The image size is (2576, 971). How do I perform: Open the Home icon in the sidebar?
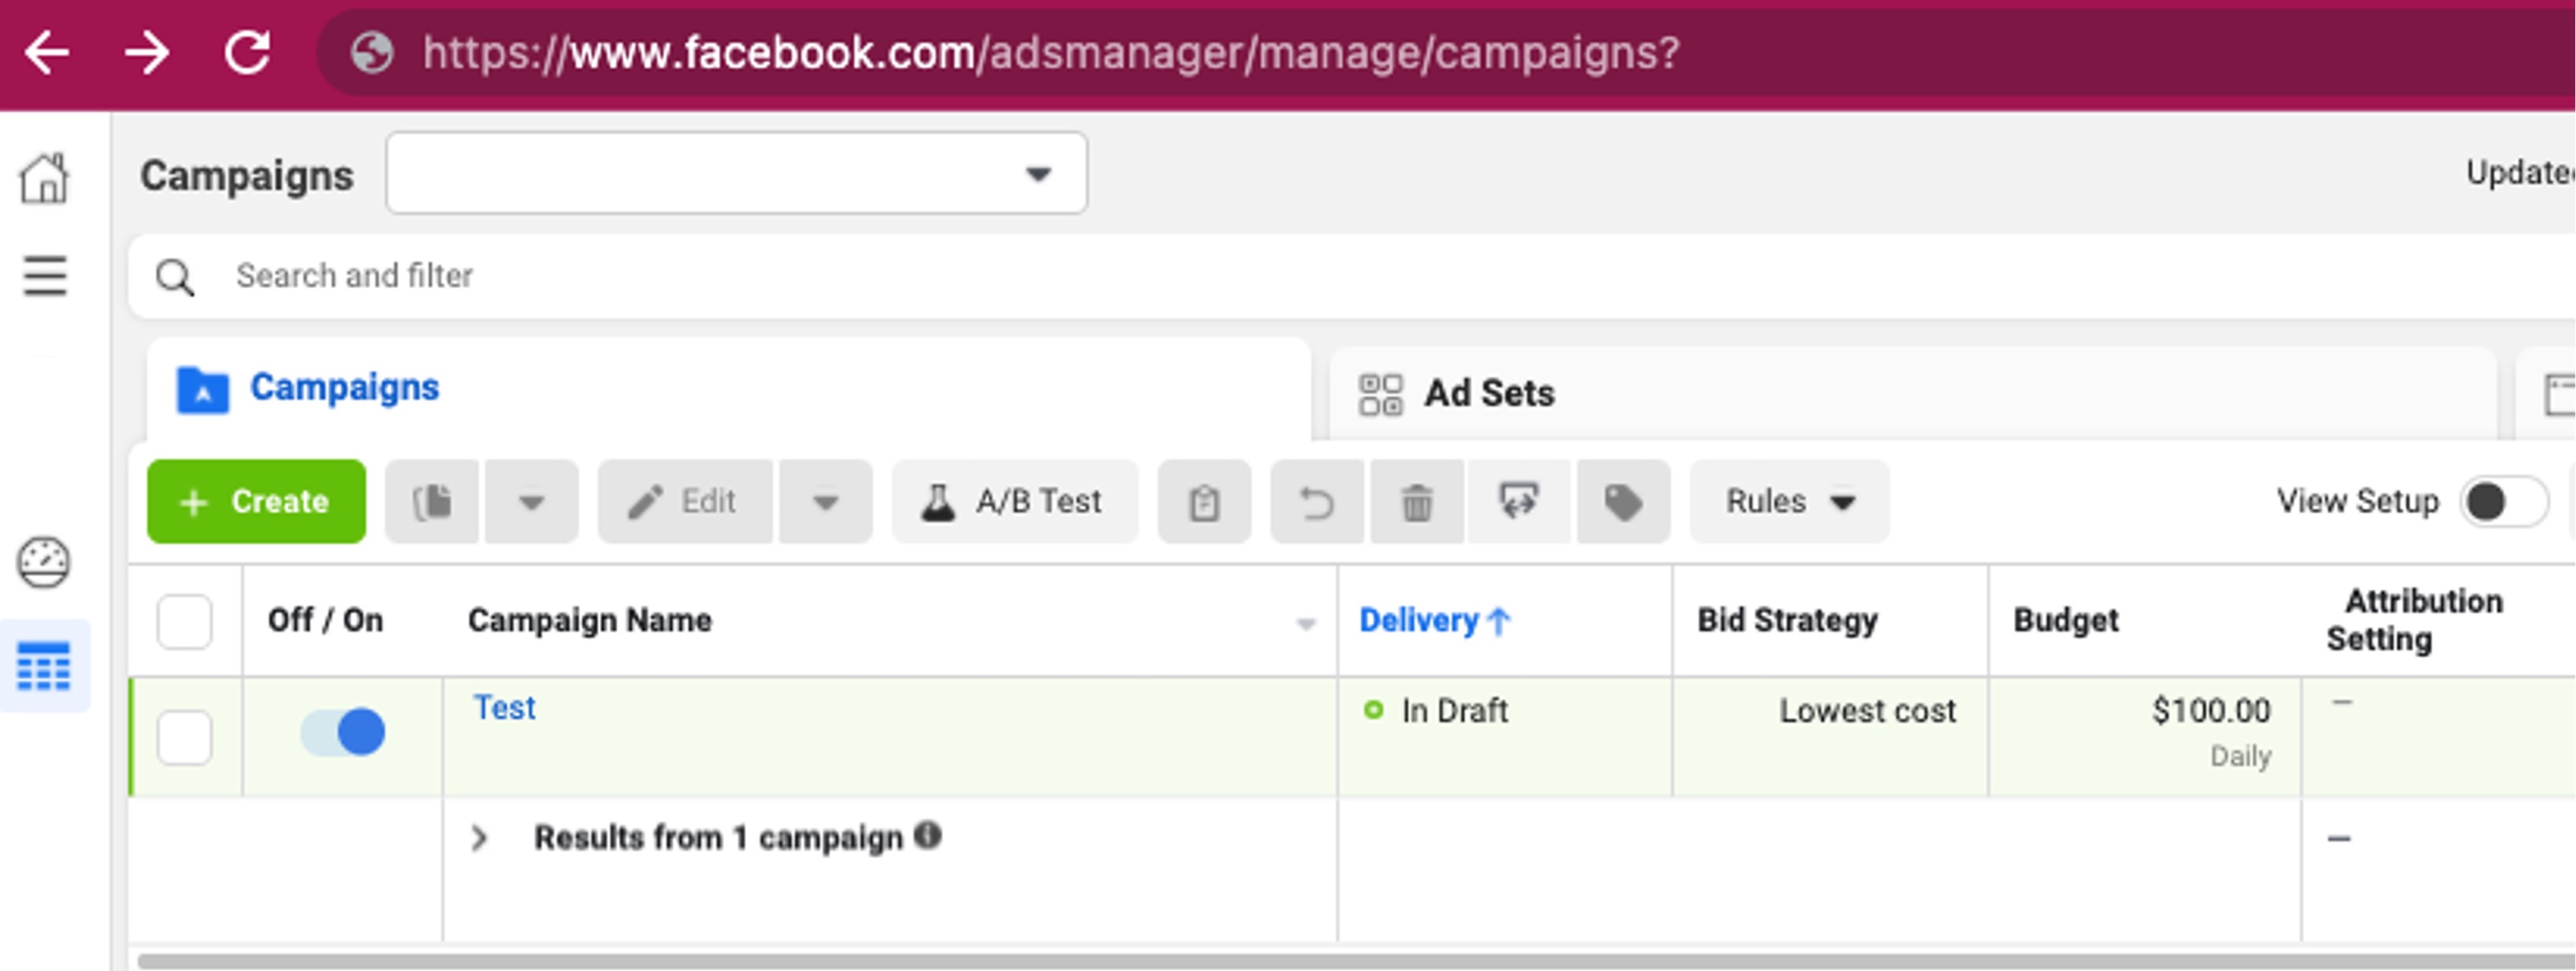(x=45, y=178)
